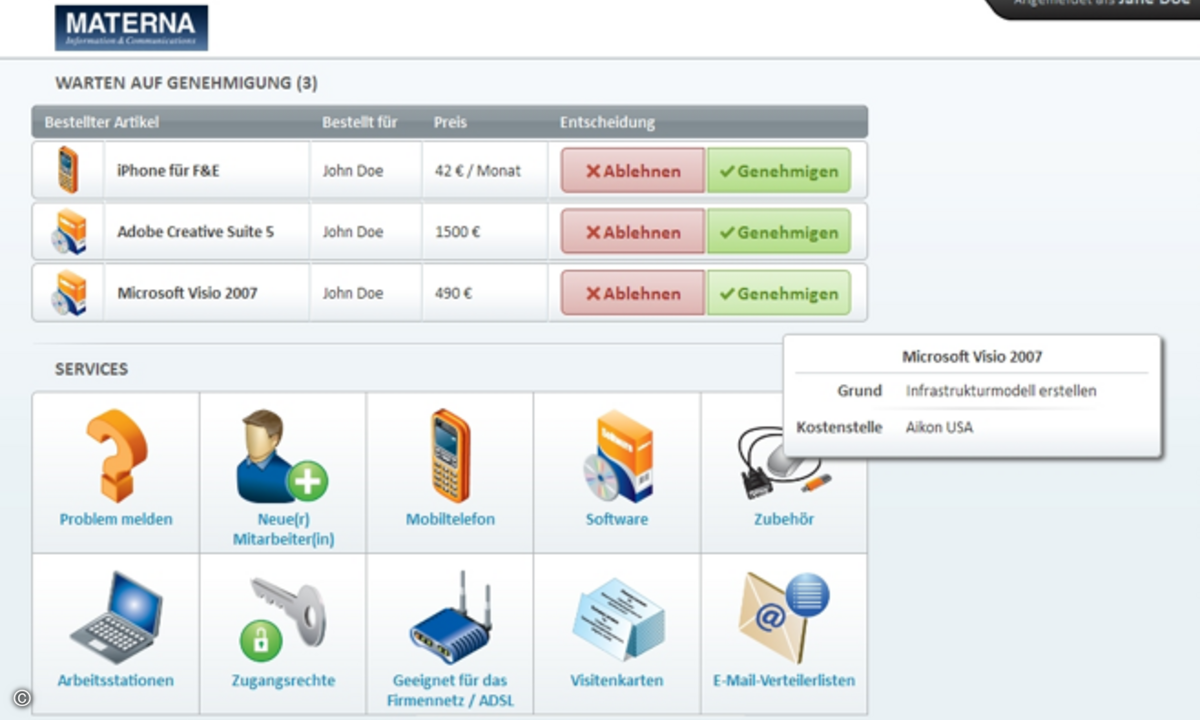The image size is (1200, 720).
Task: Go to the Zugangsrechte link
Action: tap(283, 680)
